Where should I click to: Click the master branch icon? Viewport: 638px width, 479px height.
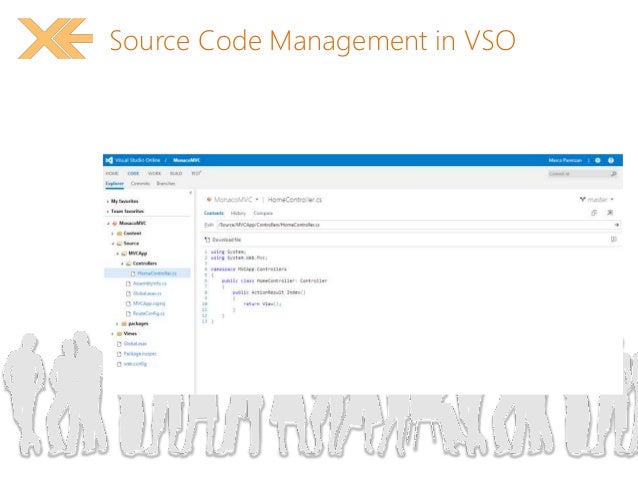(583, 199)
